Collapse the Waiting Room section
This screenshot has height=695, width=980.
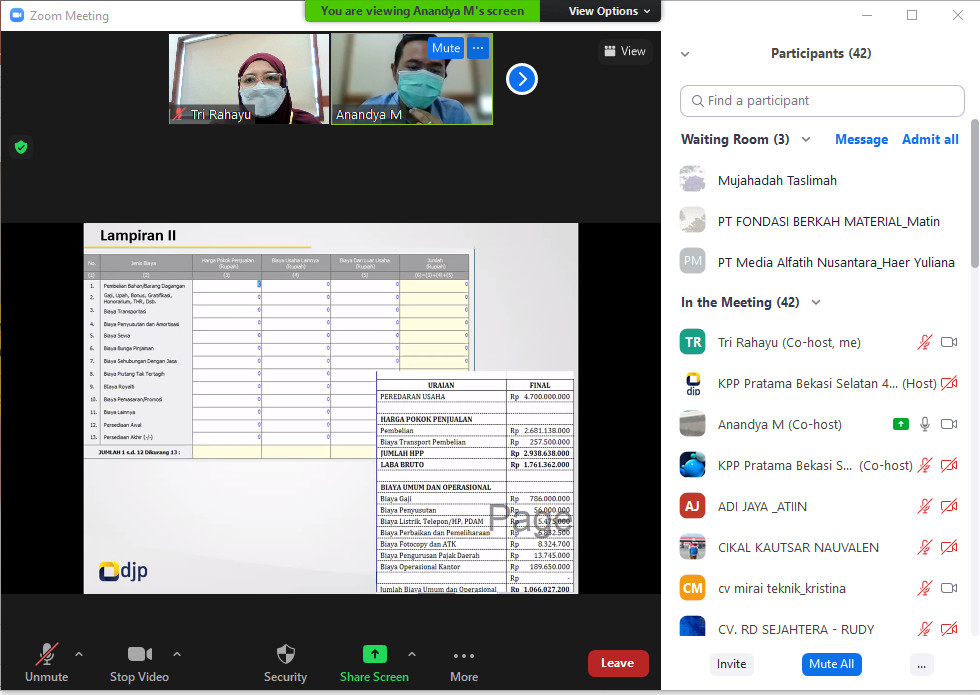click(806, 140)
